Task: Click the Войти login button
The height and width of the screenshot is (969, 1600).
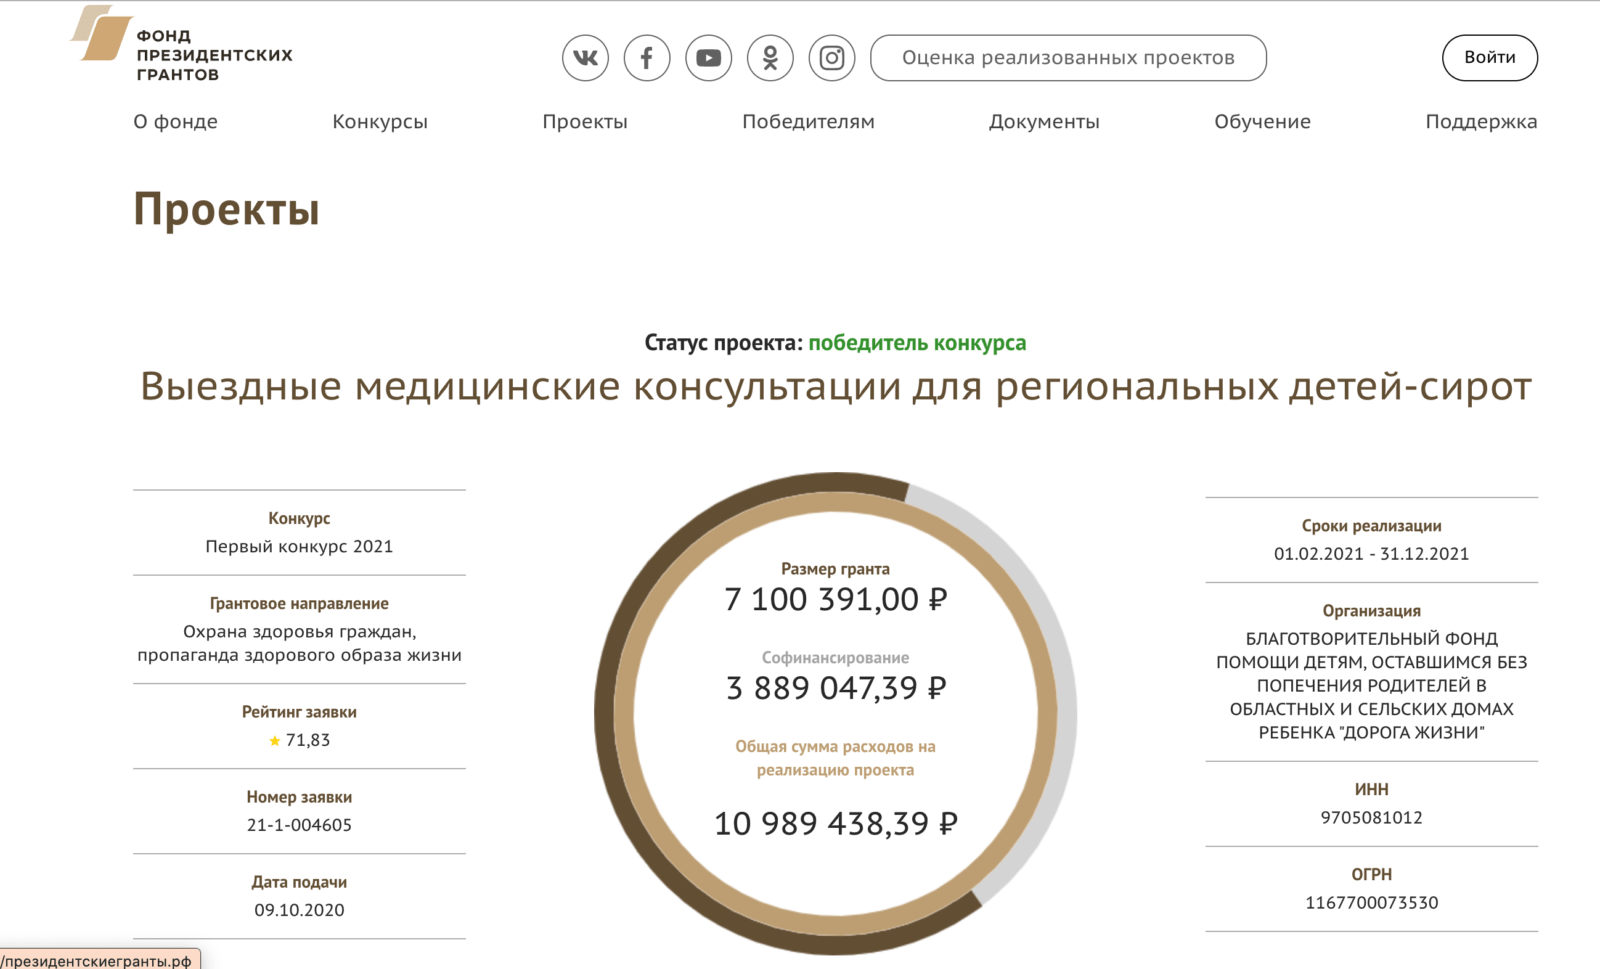Action: point(1490,58)
